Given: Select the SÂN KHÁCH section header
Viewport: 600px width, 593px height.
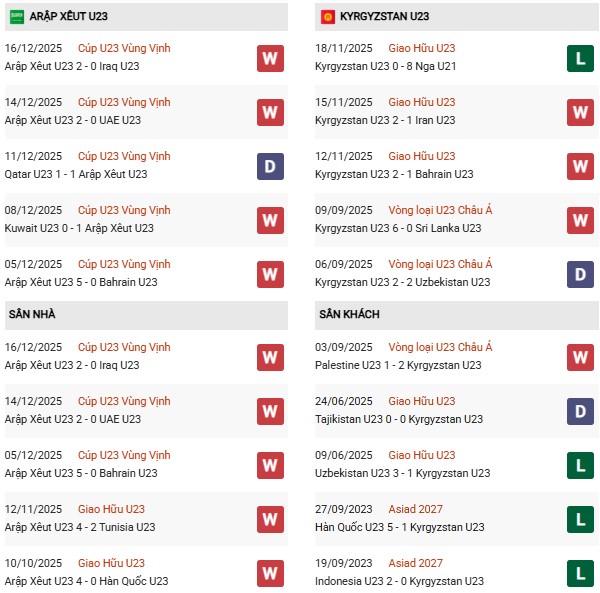Looking at the screenshot, I should (x=349, y=314).
